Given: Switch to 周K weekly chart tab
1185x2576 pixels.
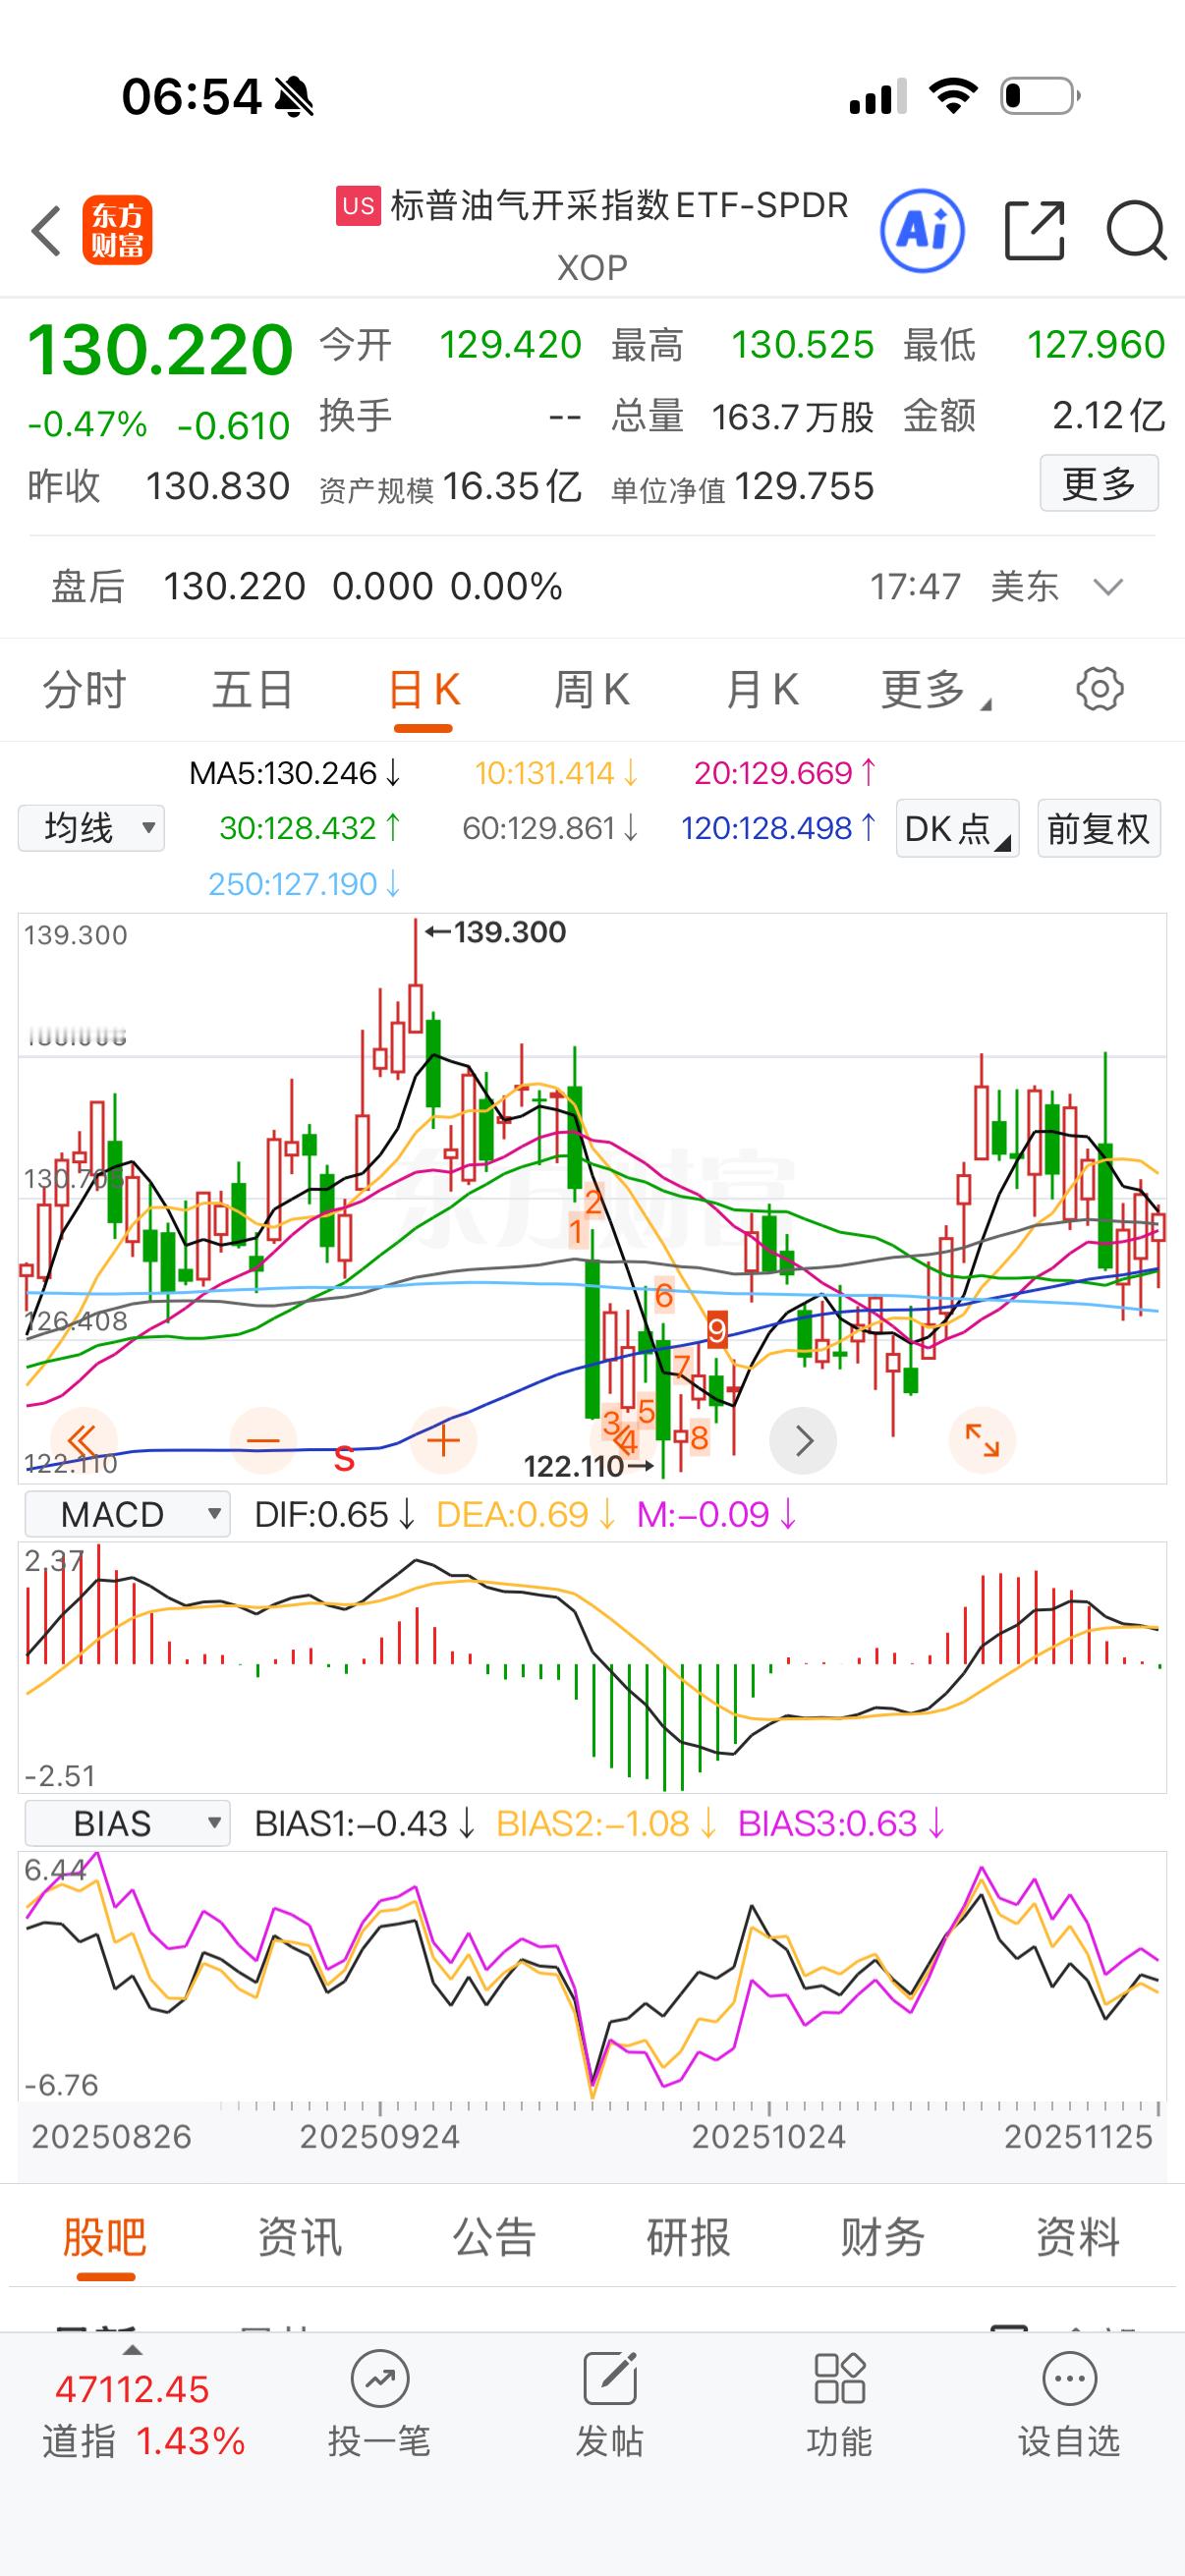Looking at the screenshot, I should click(x=592, y=690).
